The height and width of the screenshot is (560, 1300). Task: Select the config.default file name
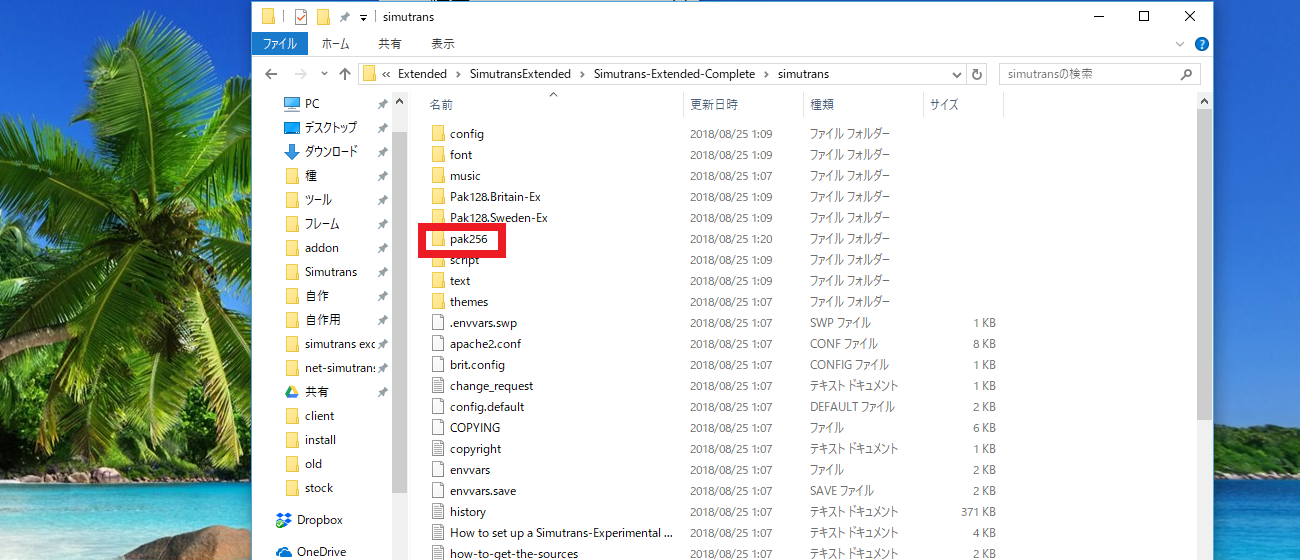[487, 407]
